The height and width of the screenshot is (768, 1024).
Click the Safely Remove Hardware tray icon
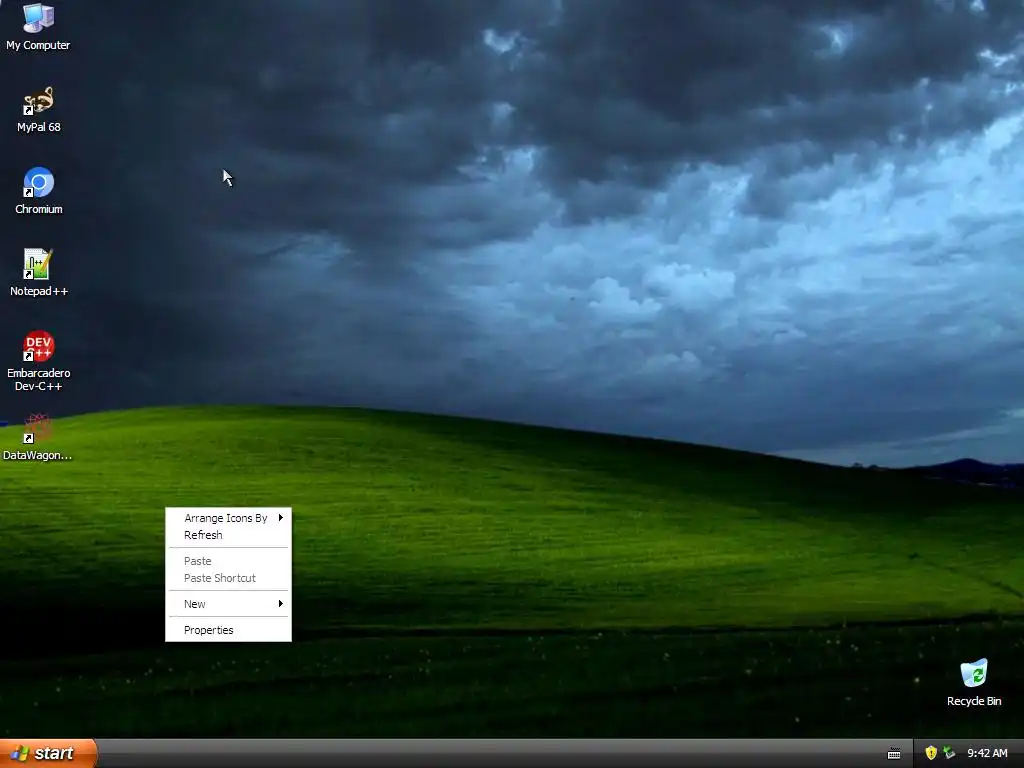click(949, 753)
